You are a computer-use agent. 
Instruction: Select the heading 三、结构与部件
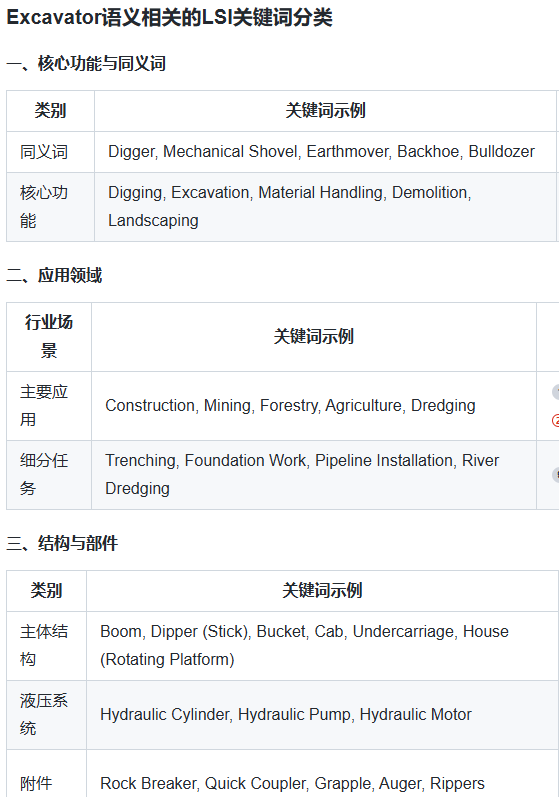point(62,543)
